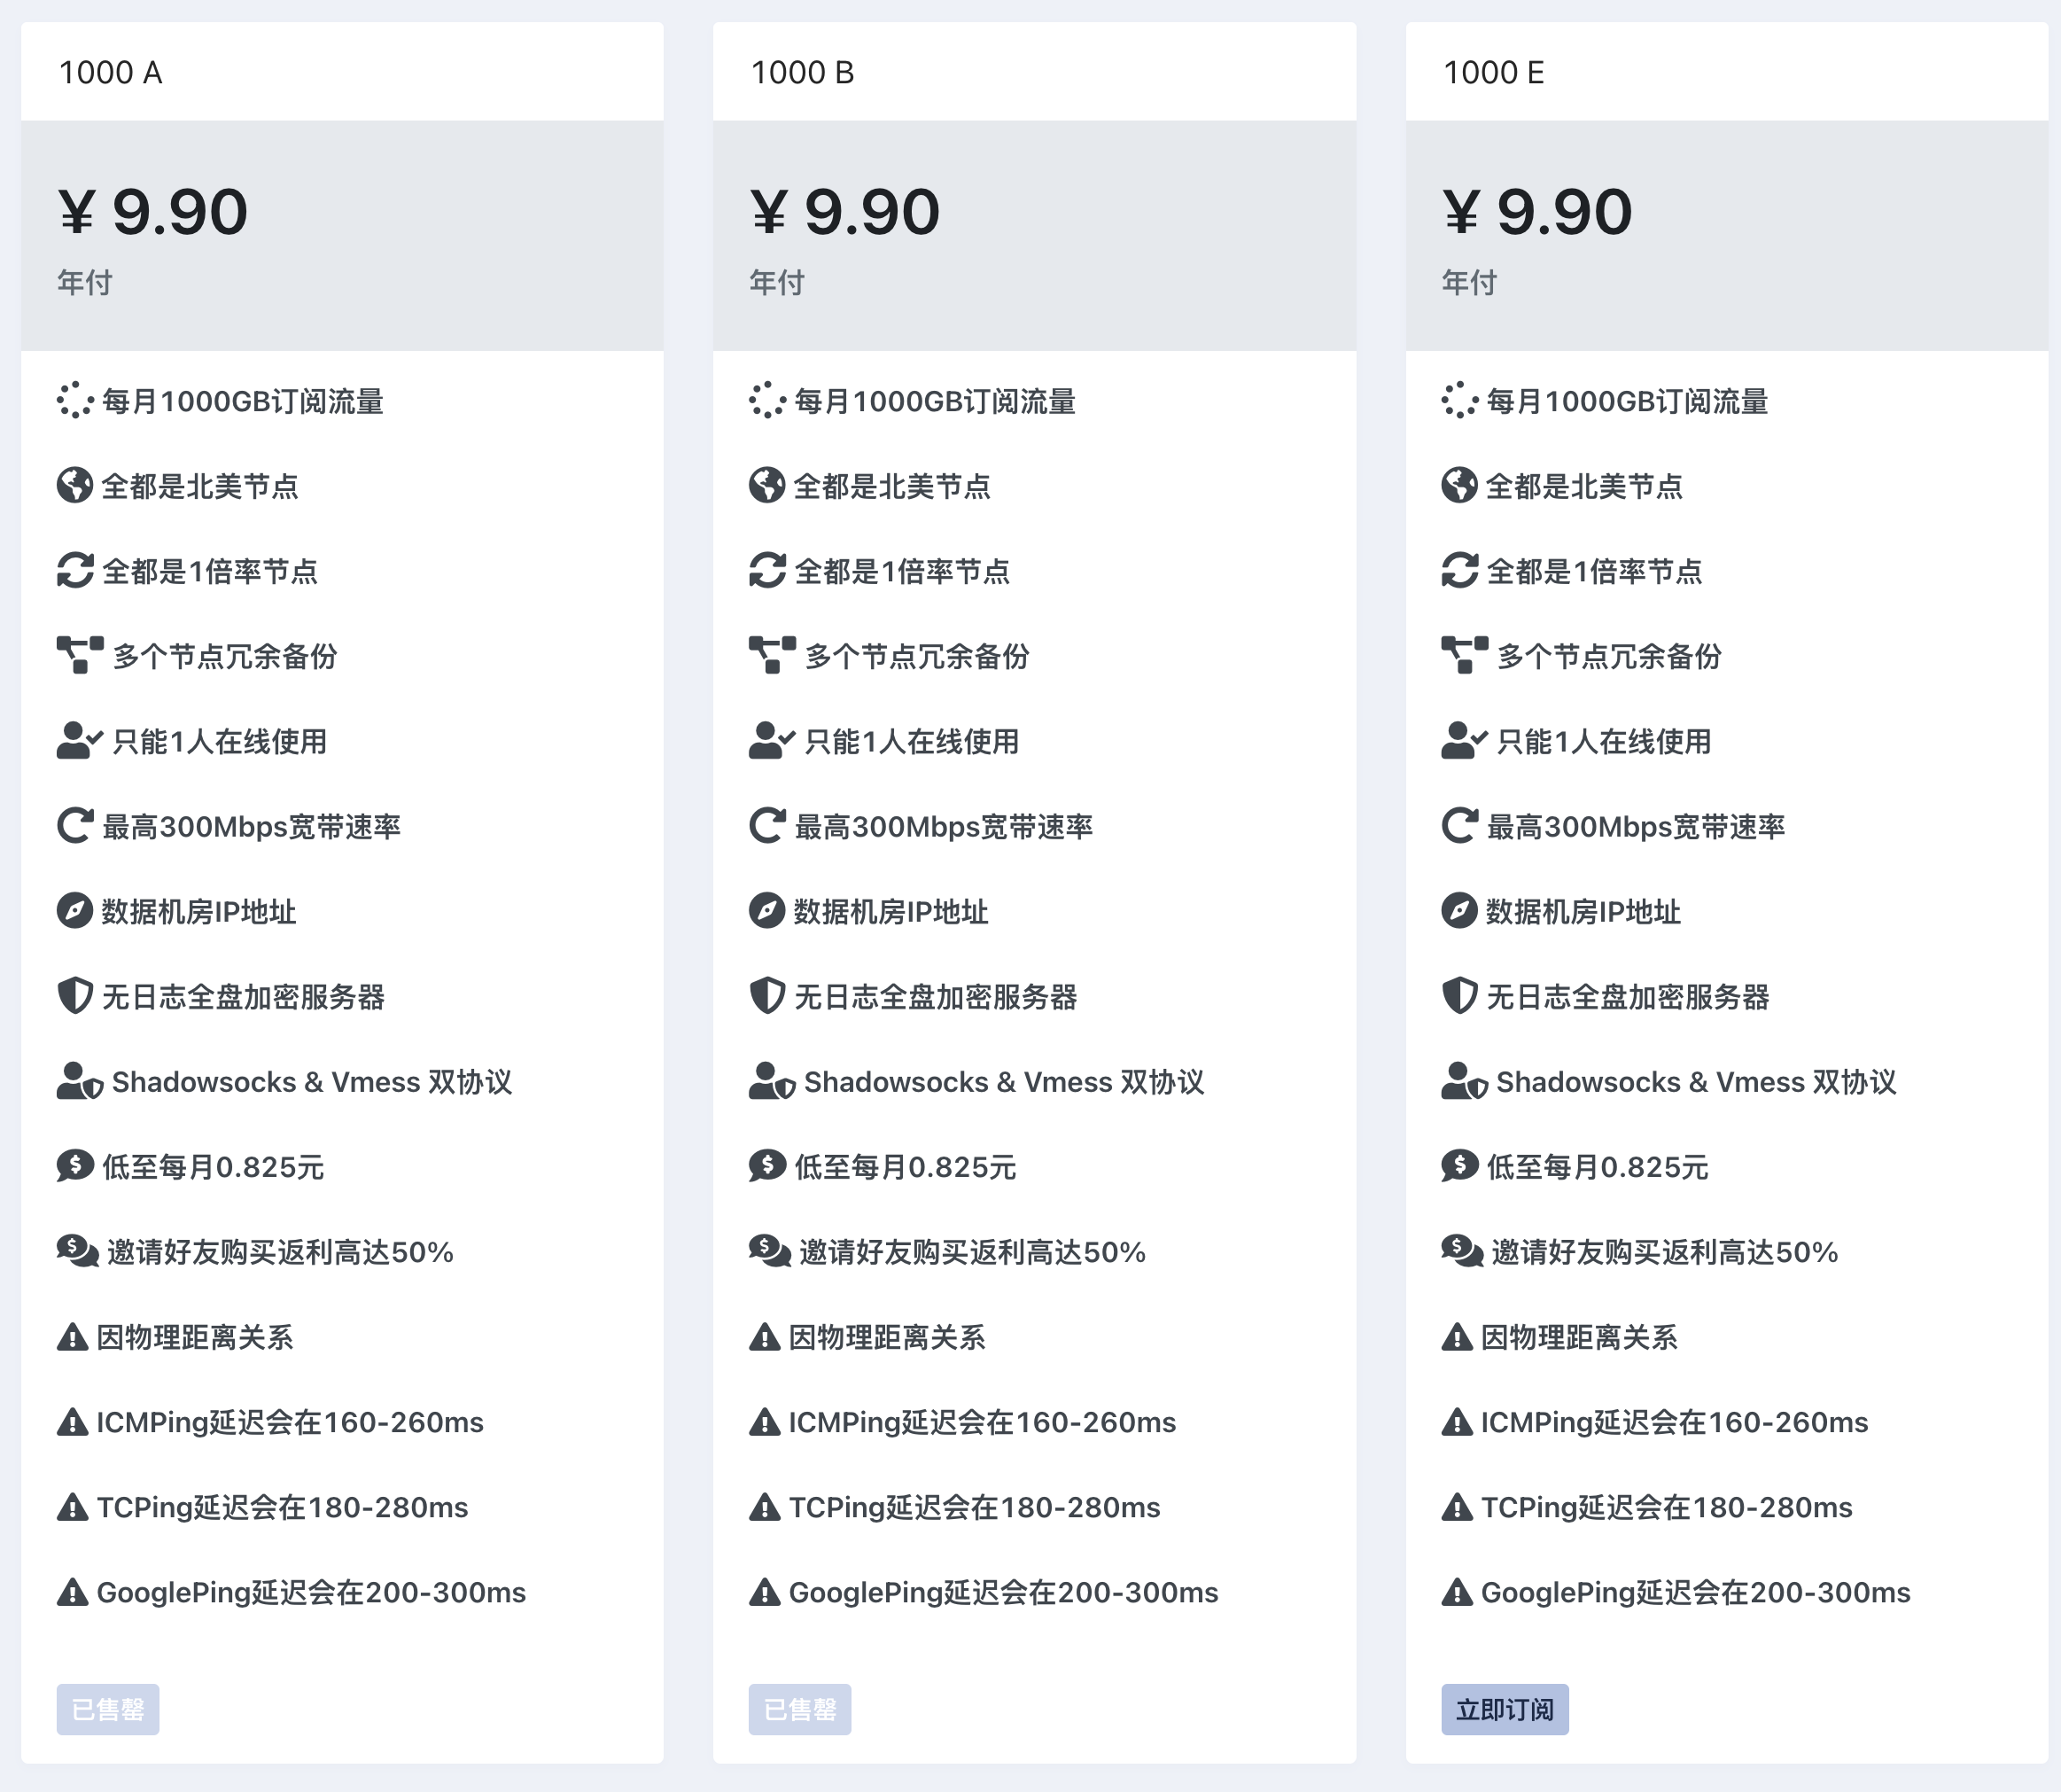Viewport: 2061px width, 1792px height.
Task: Click the sync arrows icon in 1000 B plan
Action: coord(767,571)
